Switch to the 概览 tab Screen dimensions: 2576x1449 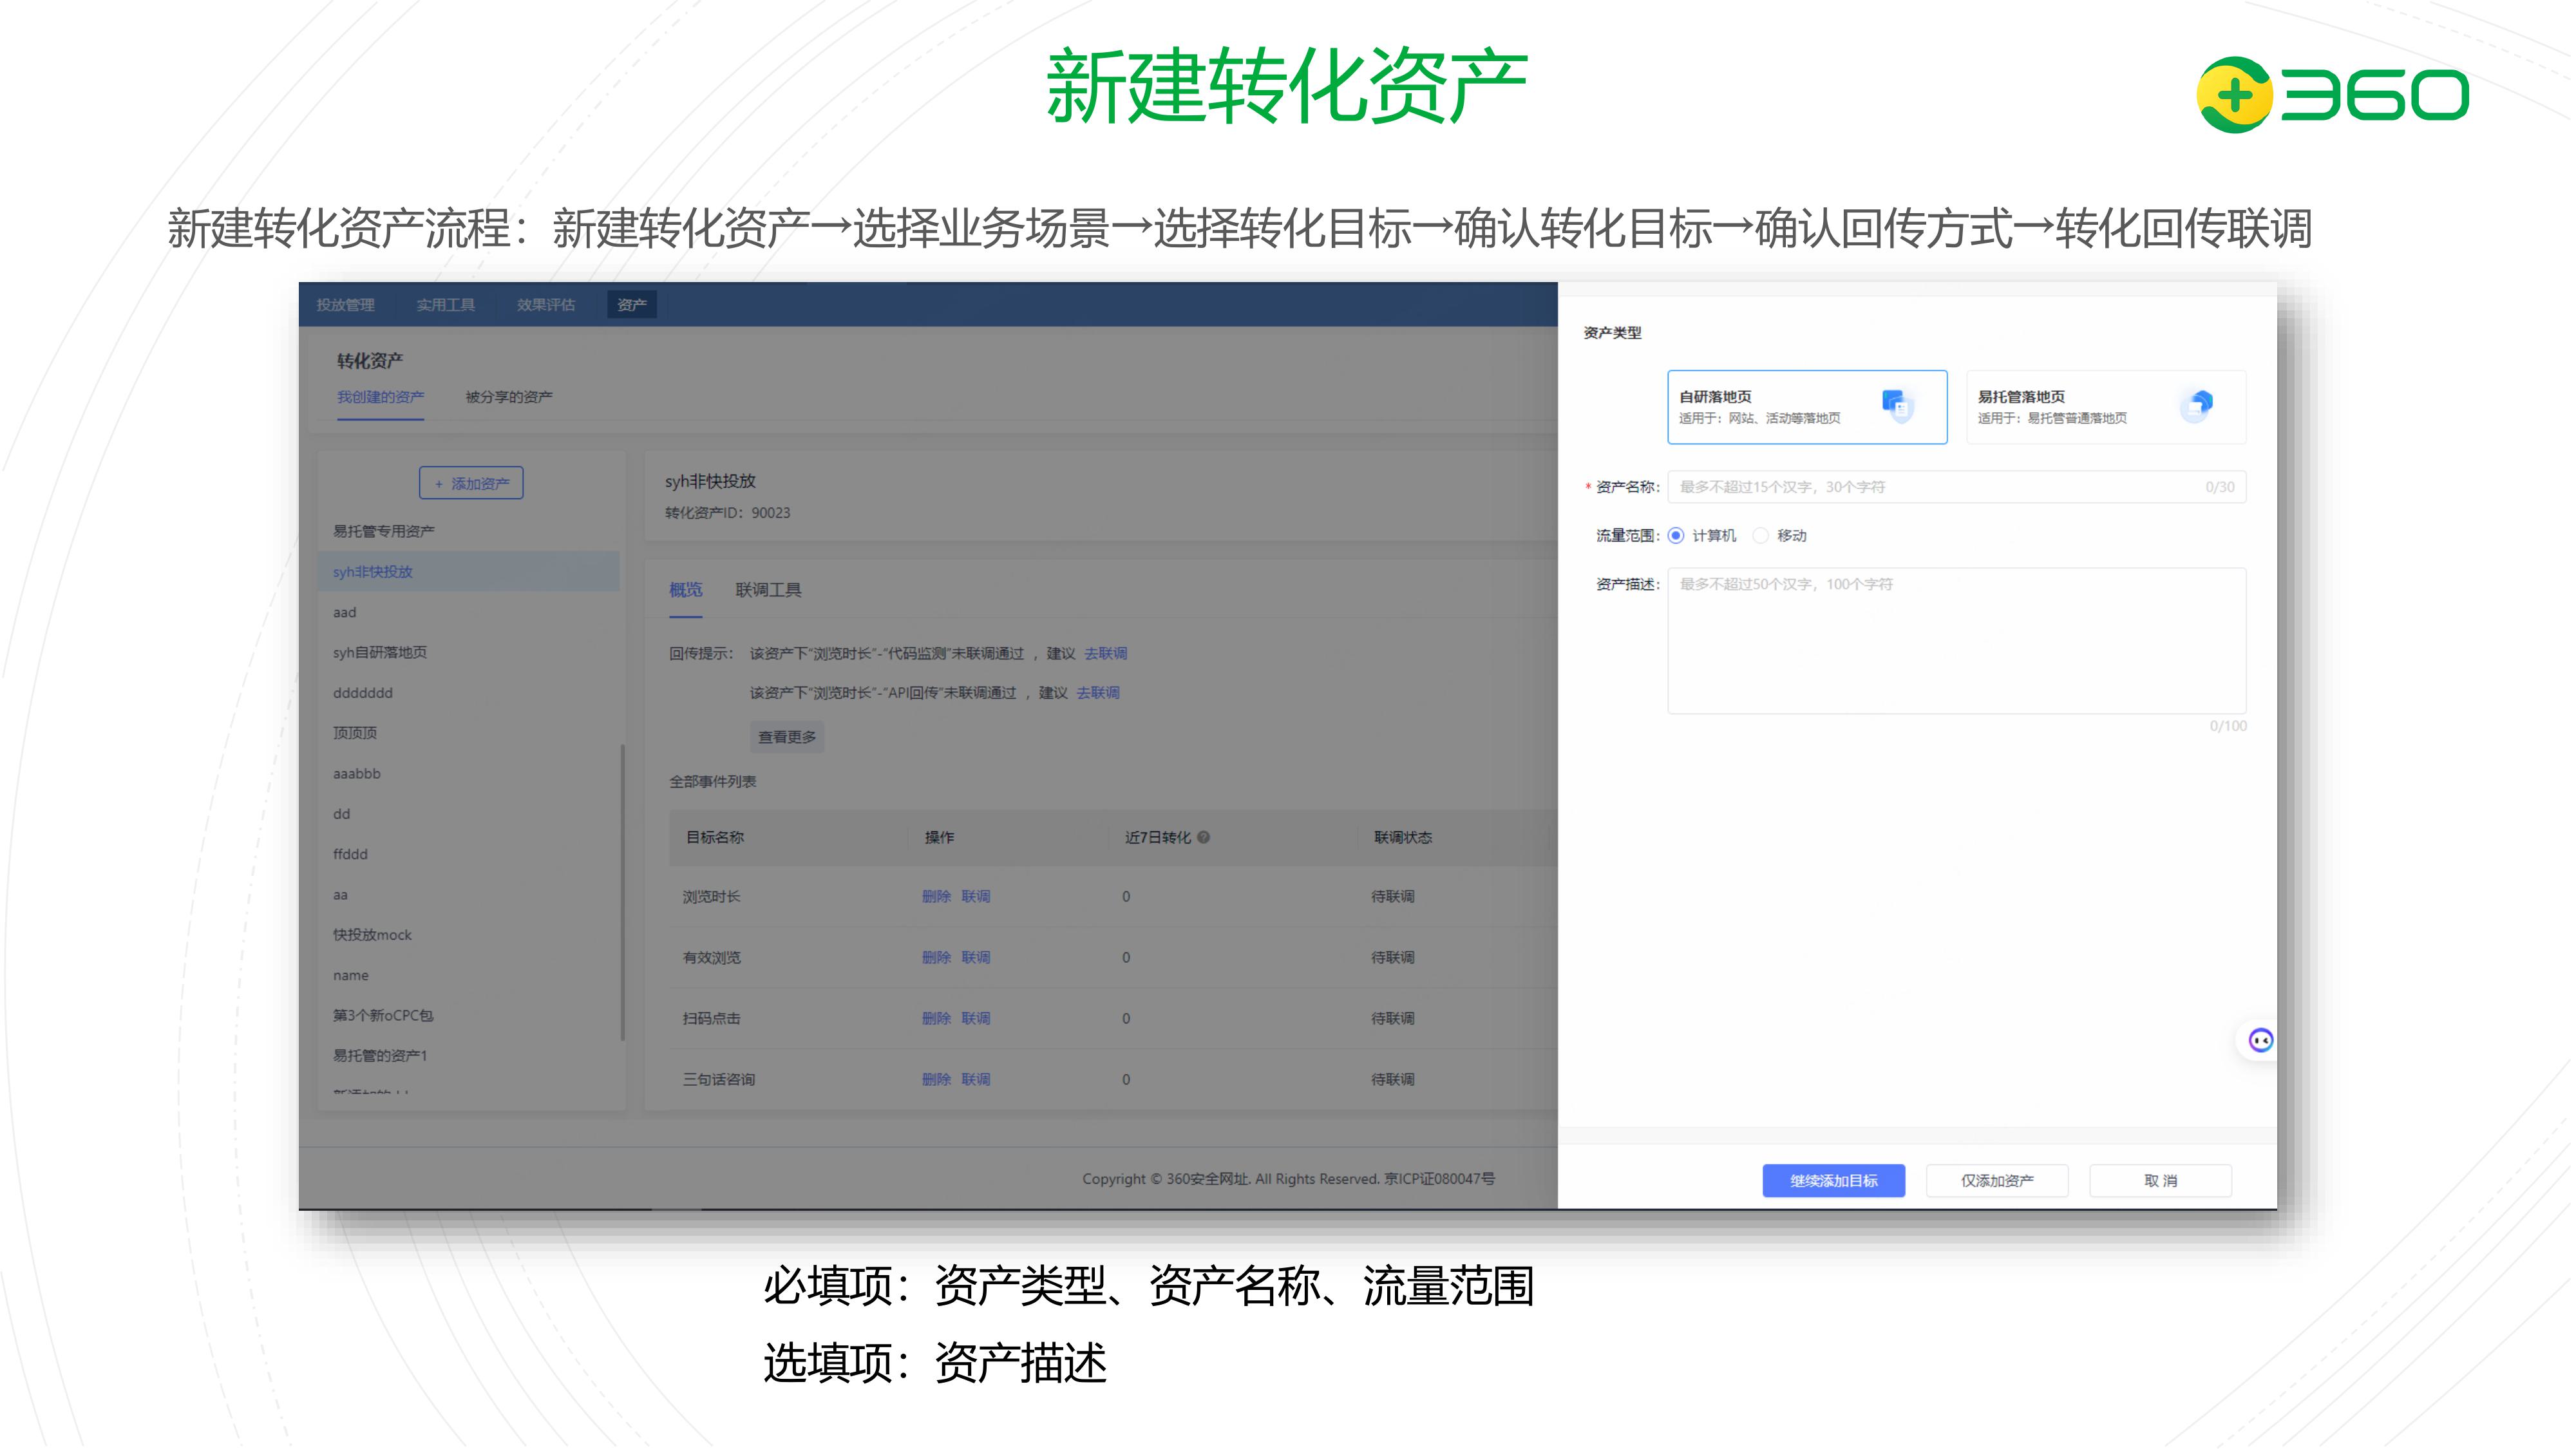[686, 590]
